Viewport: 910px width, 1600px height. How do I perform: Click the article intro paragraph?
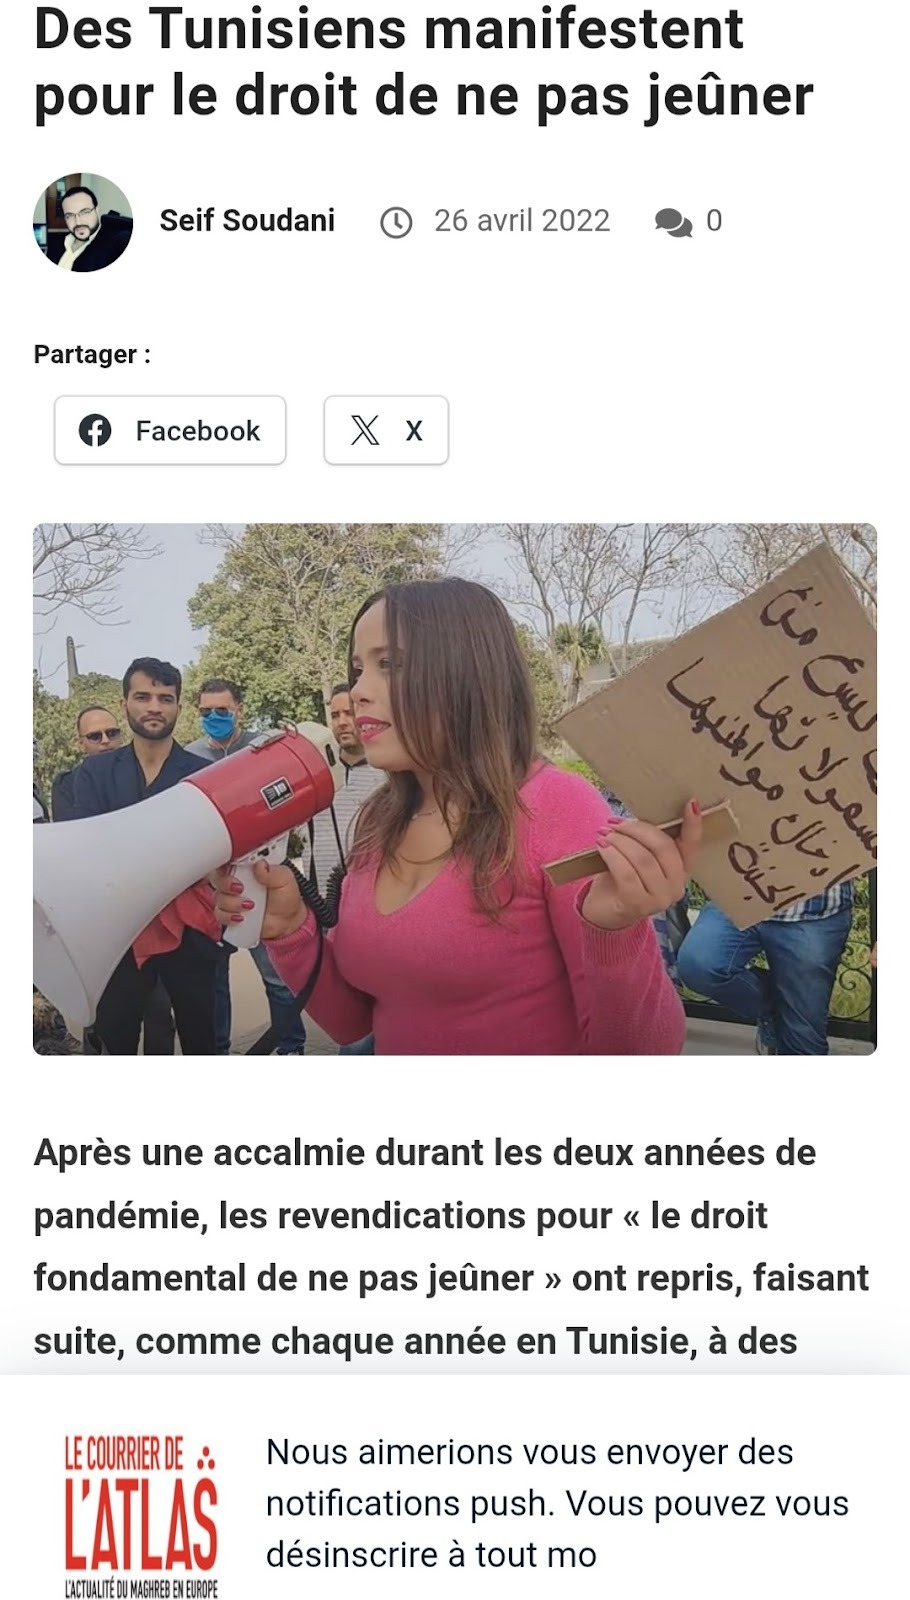coord(451,1247)
